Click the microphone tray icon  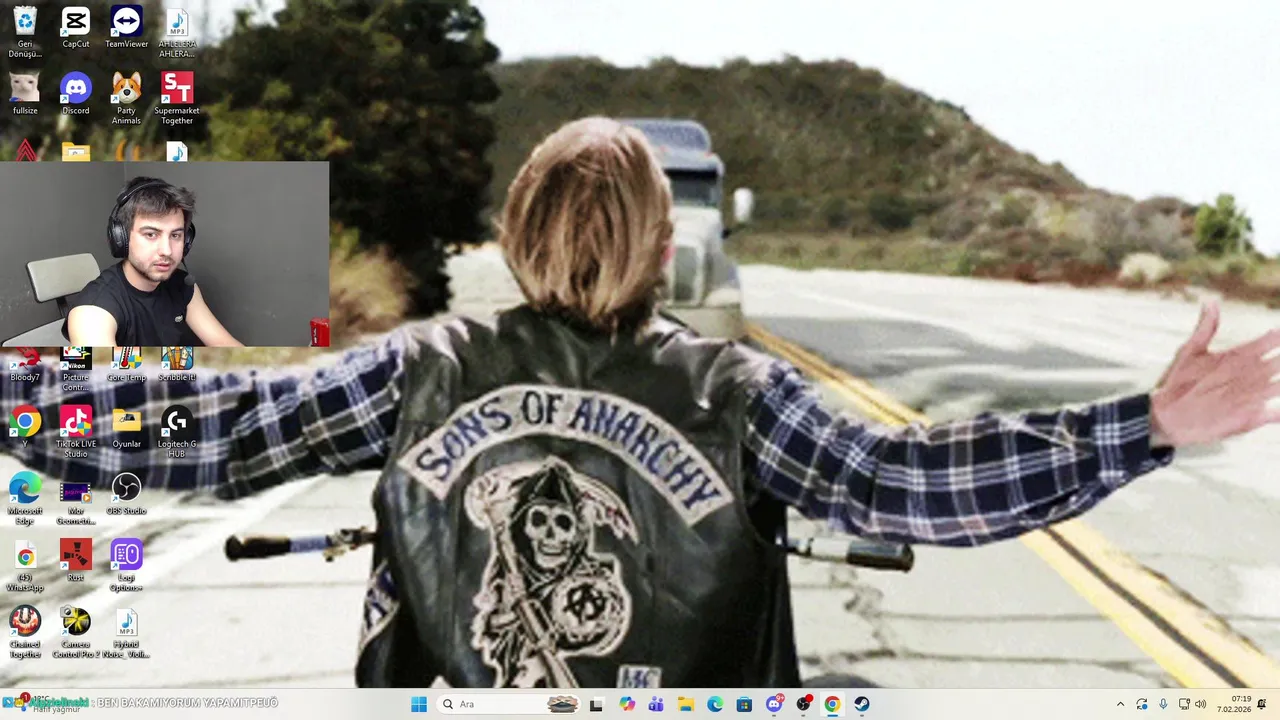1163,704
